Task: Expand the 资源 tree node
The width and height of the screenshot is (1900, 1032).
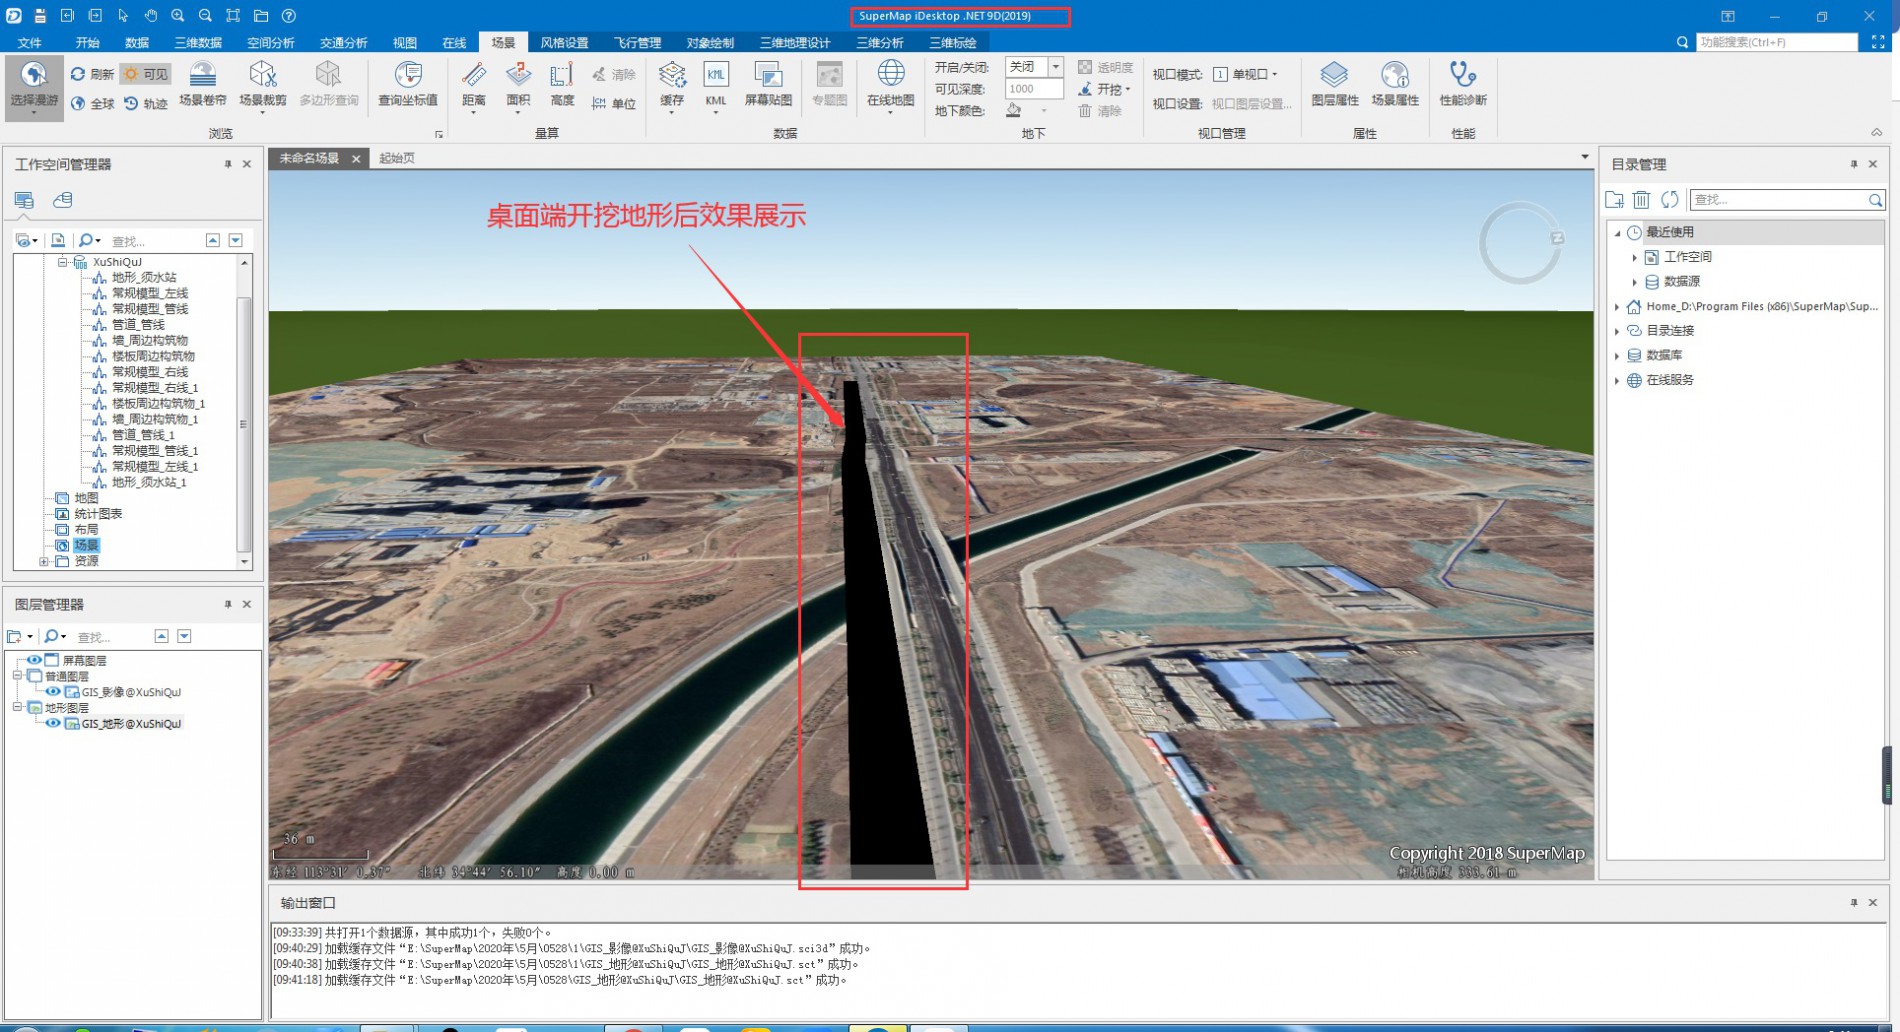Action: click(x=43, y=561)
